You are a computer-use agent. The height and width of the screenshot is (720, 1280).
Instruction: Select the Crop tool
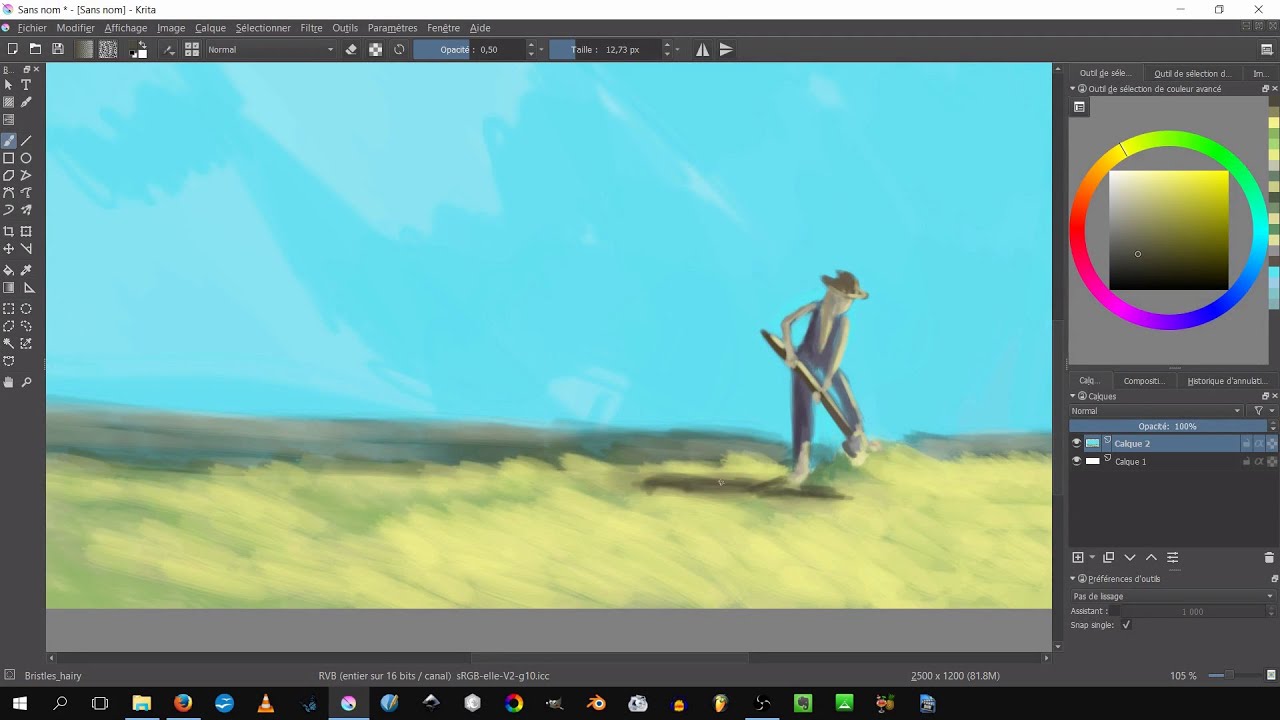pos(9,231)
